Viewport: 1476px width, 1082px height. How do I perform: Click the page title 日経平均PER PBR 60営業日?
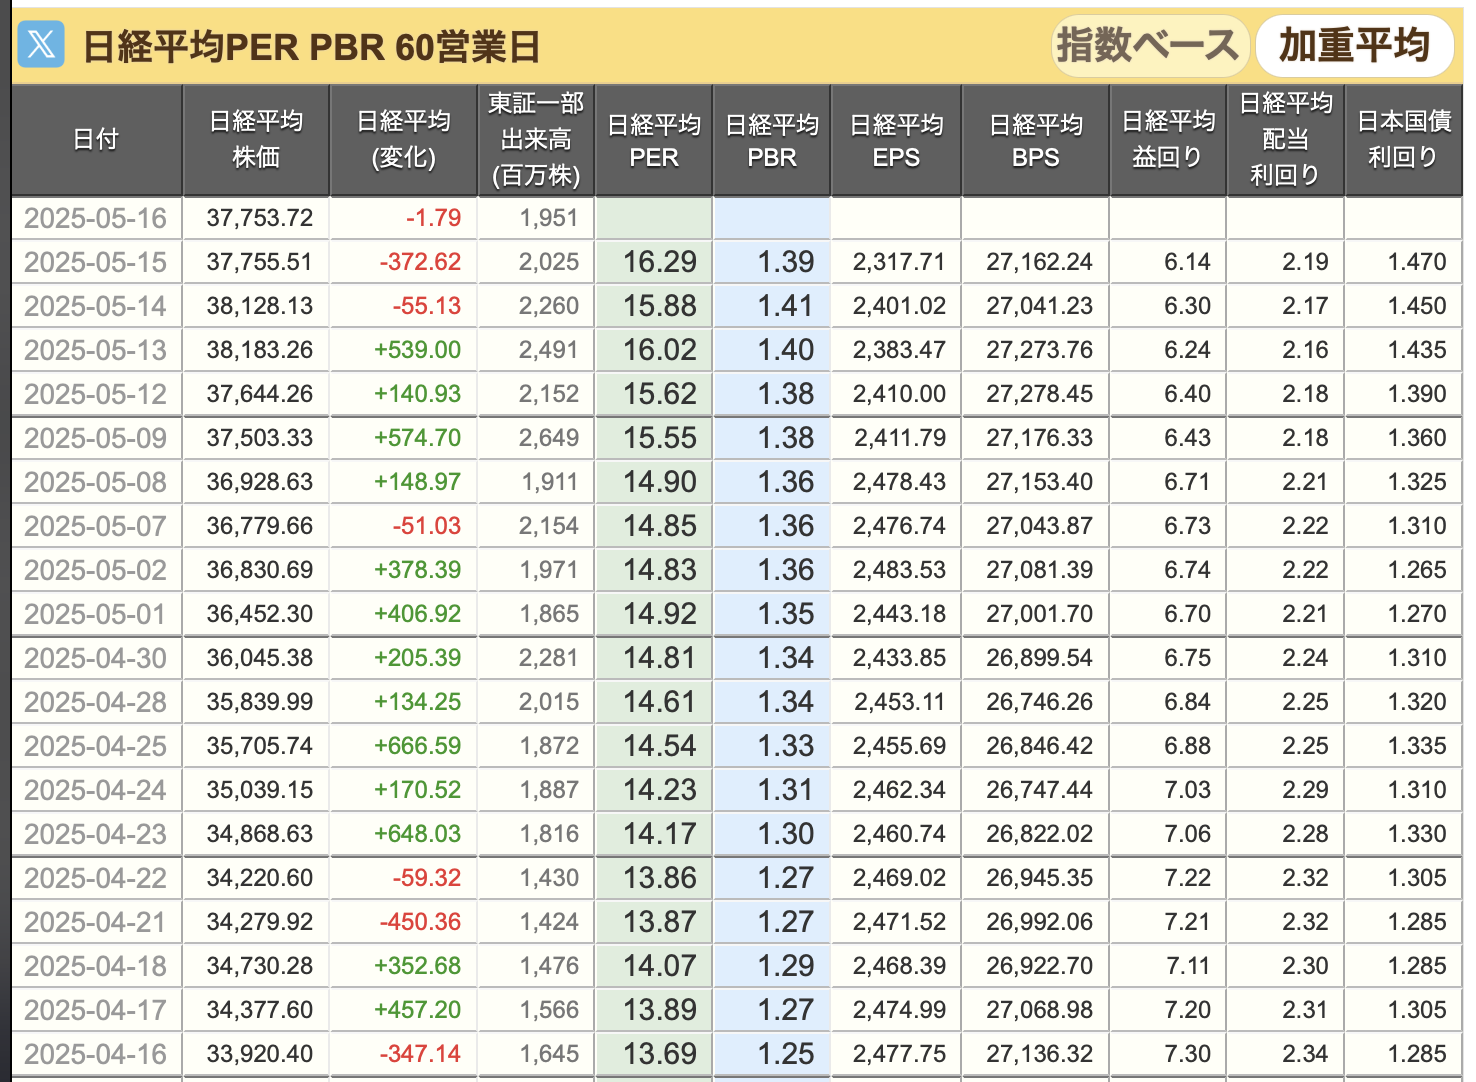coord(311,46)
